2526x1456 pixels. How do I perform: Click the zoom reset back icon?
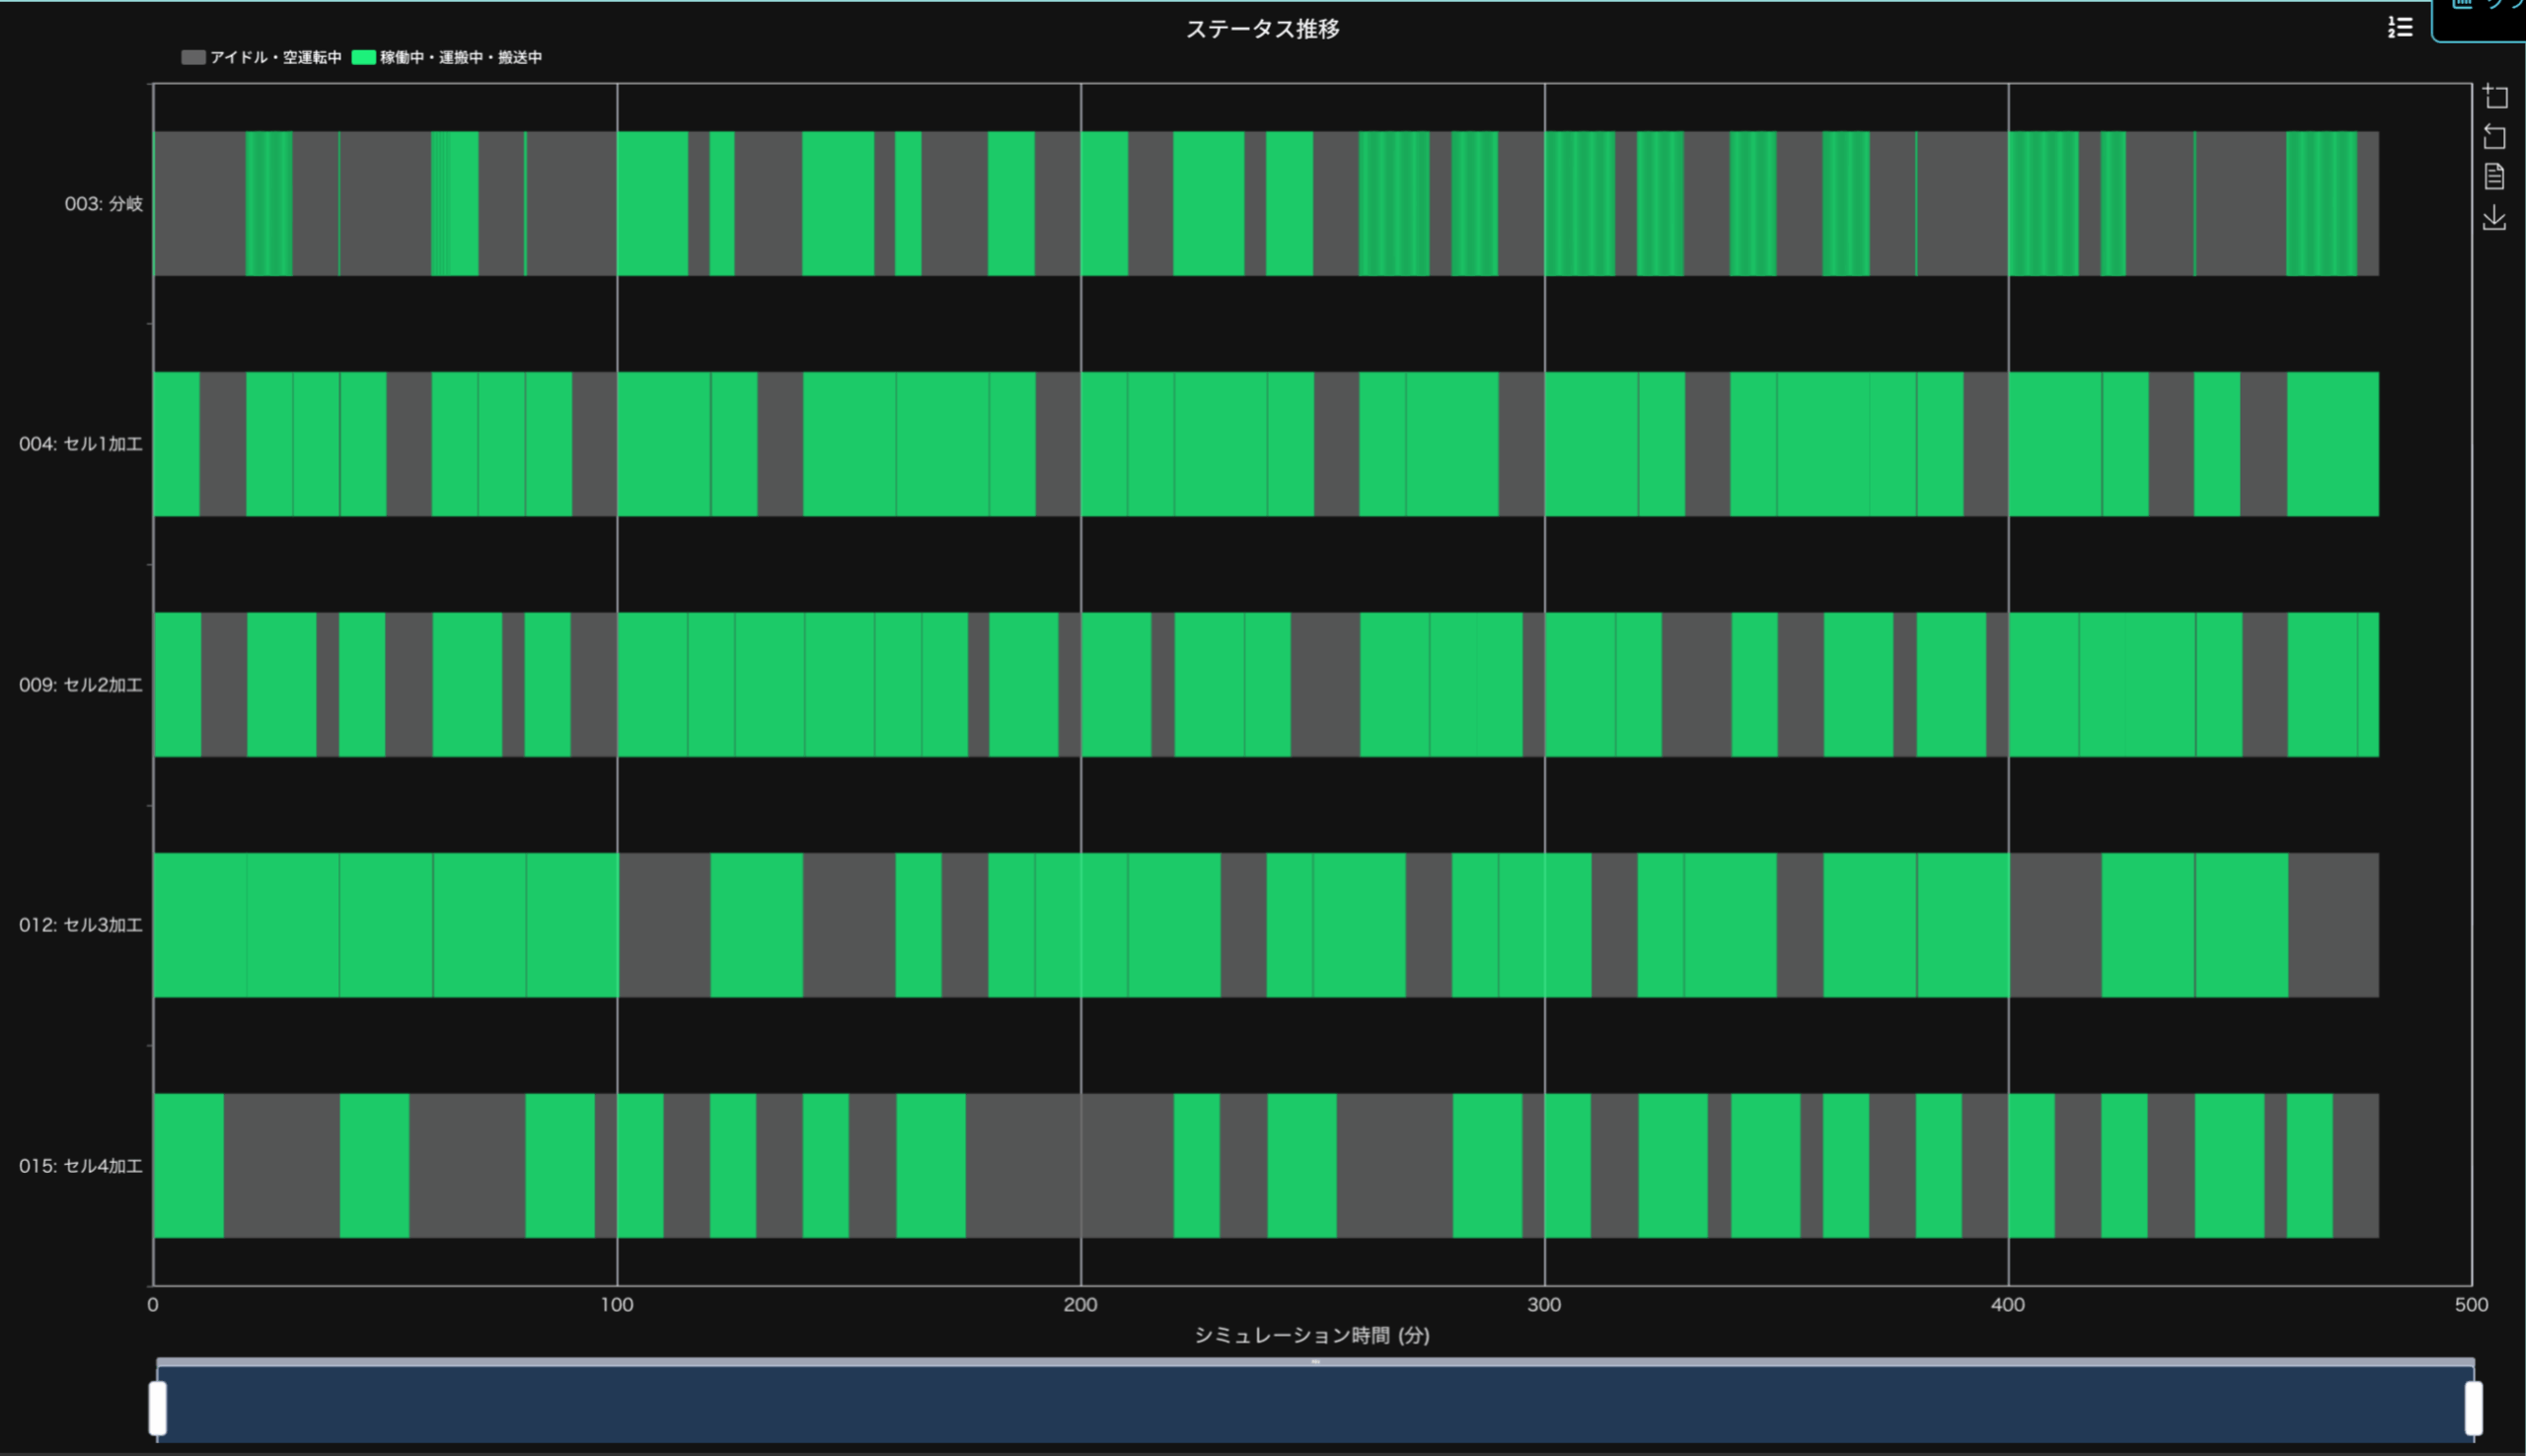pos(2495,136)
